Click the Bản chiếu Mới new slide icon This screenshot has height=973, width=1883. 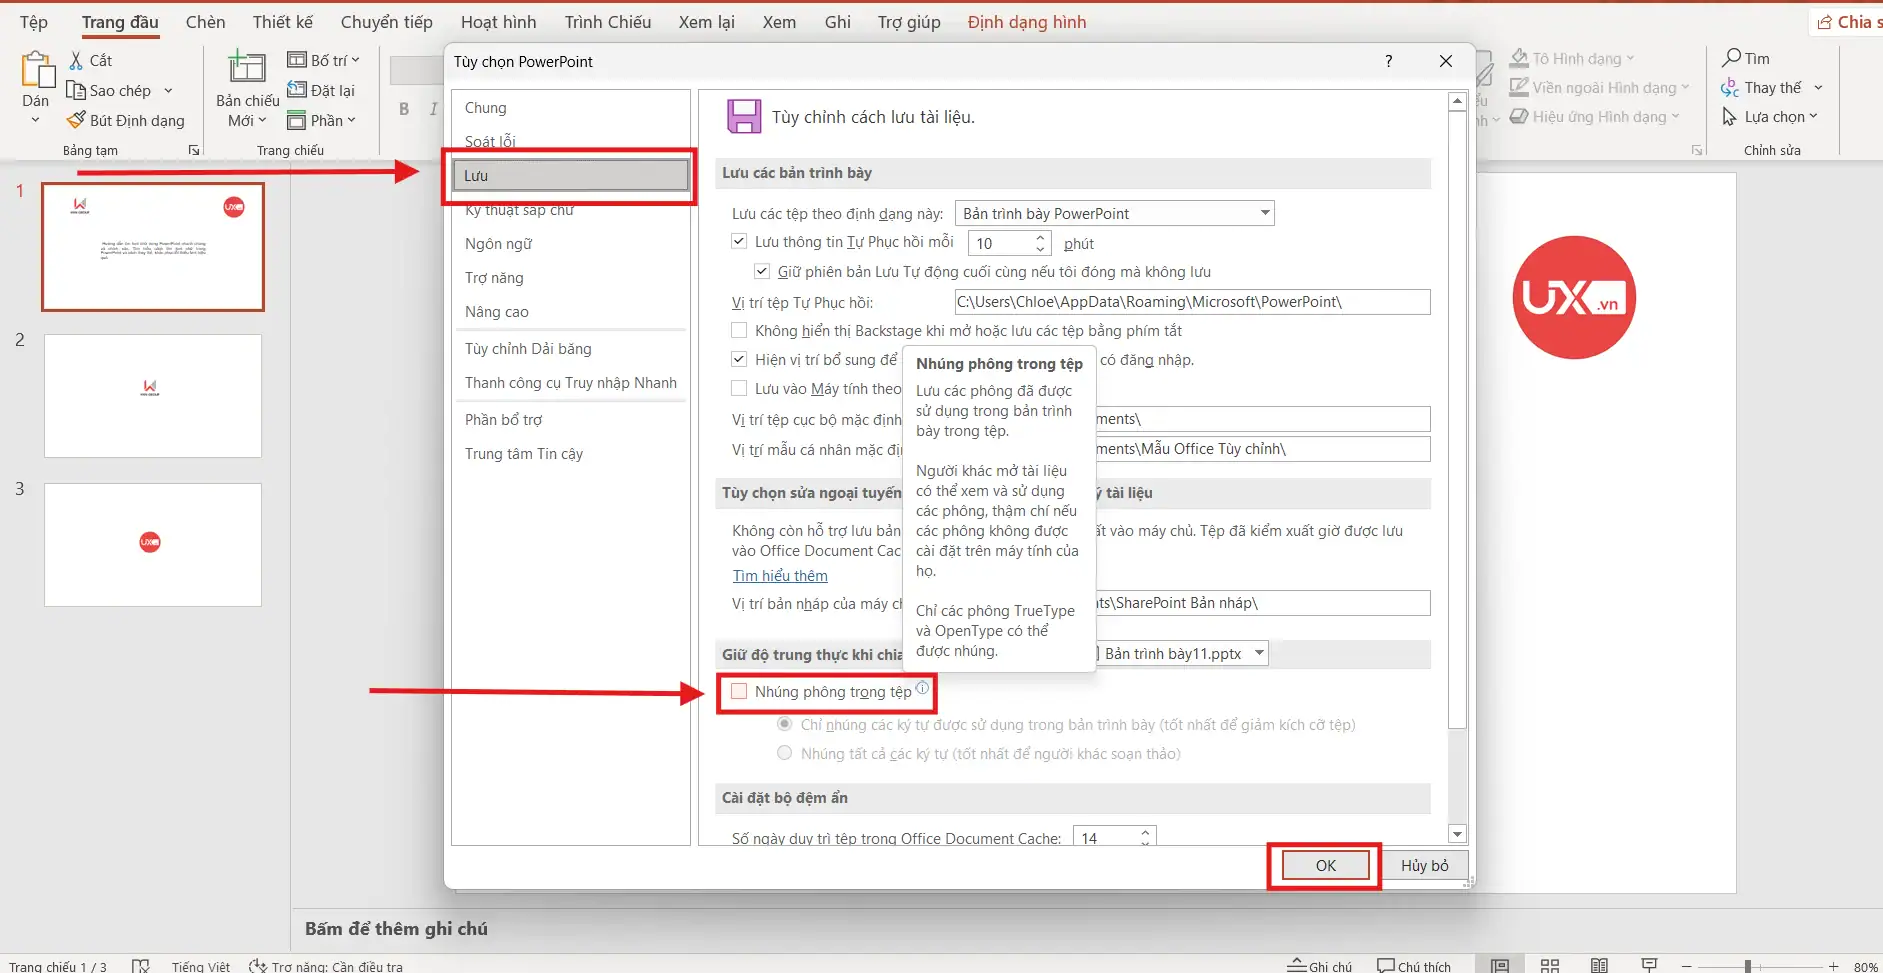[x=247, y=69]
